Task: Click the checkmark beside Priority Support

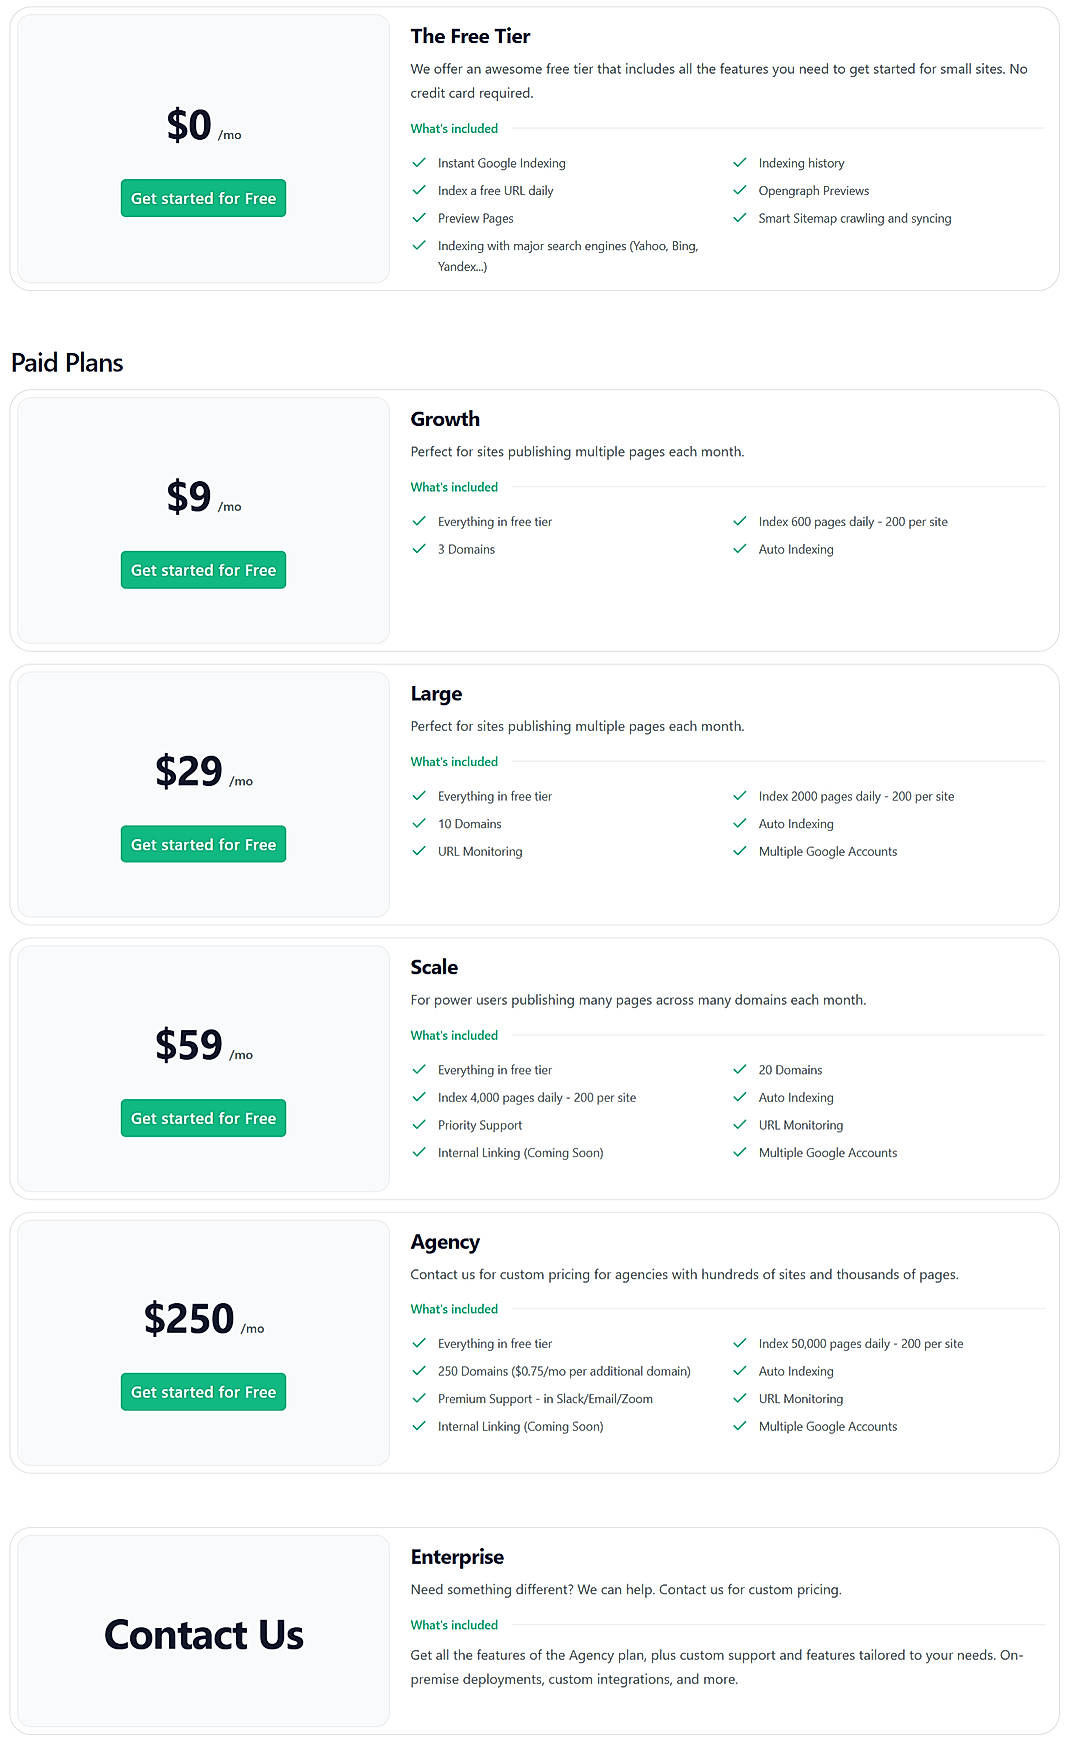Action: point(419,1124)
